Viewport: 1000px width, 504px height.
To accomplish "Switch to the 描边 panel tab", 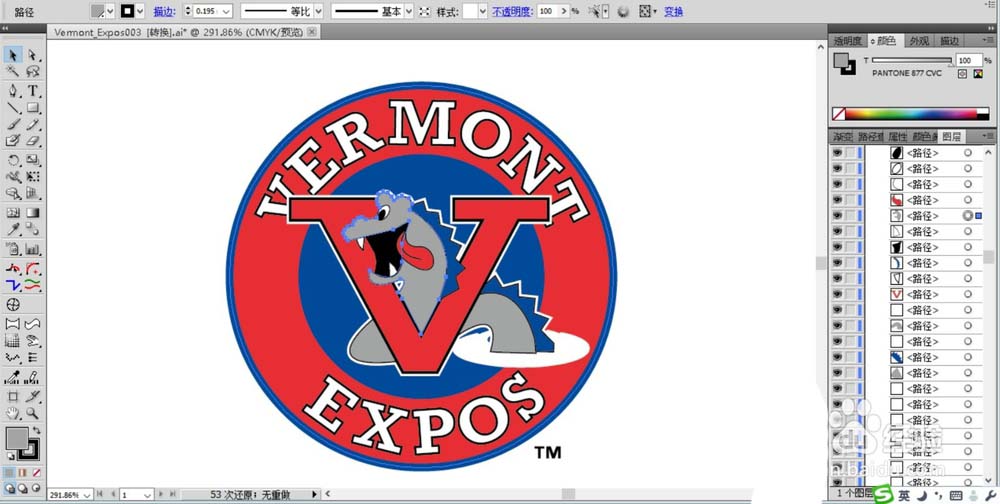I will coord(948,41).
